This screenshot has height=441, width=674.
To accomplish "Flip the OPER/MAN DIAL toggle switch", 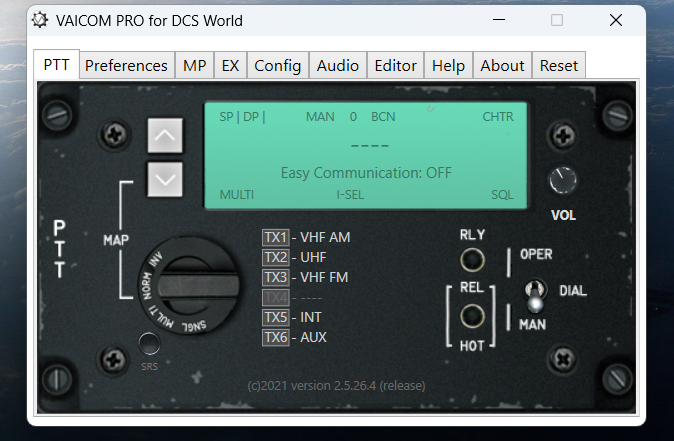I will pos(535,296).
